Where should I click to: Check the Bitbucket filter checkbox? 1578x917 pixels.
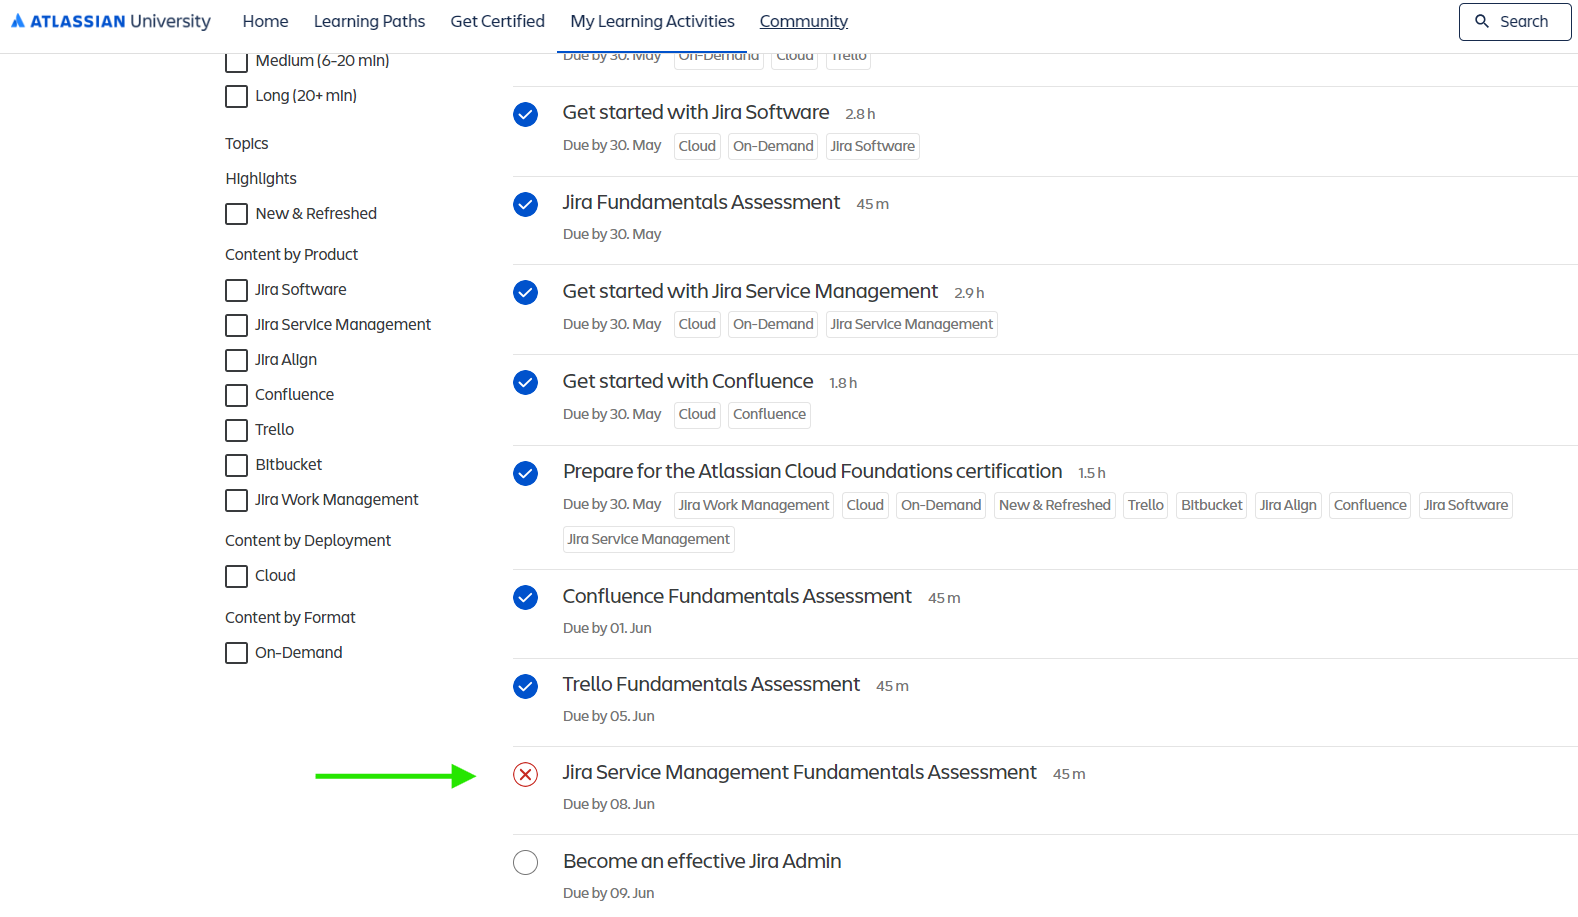click(237, 465)
